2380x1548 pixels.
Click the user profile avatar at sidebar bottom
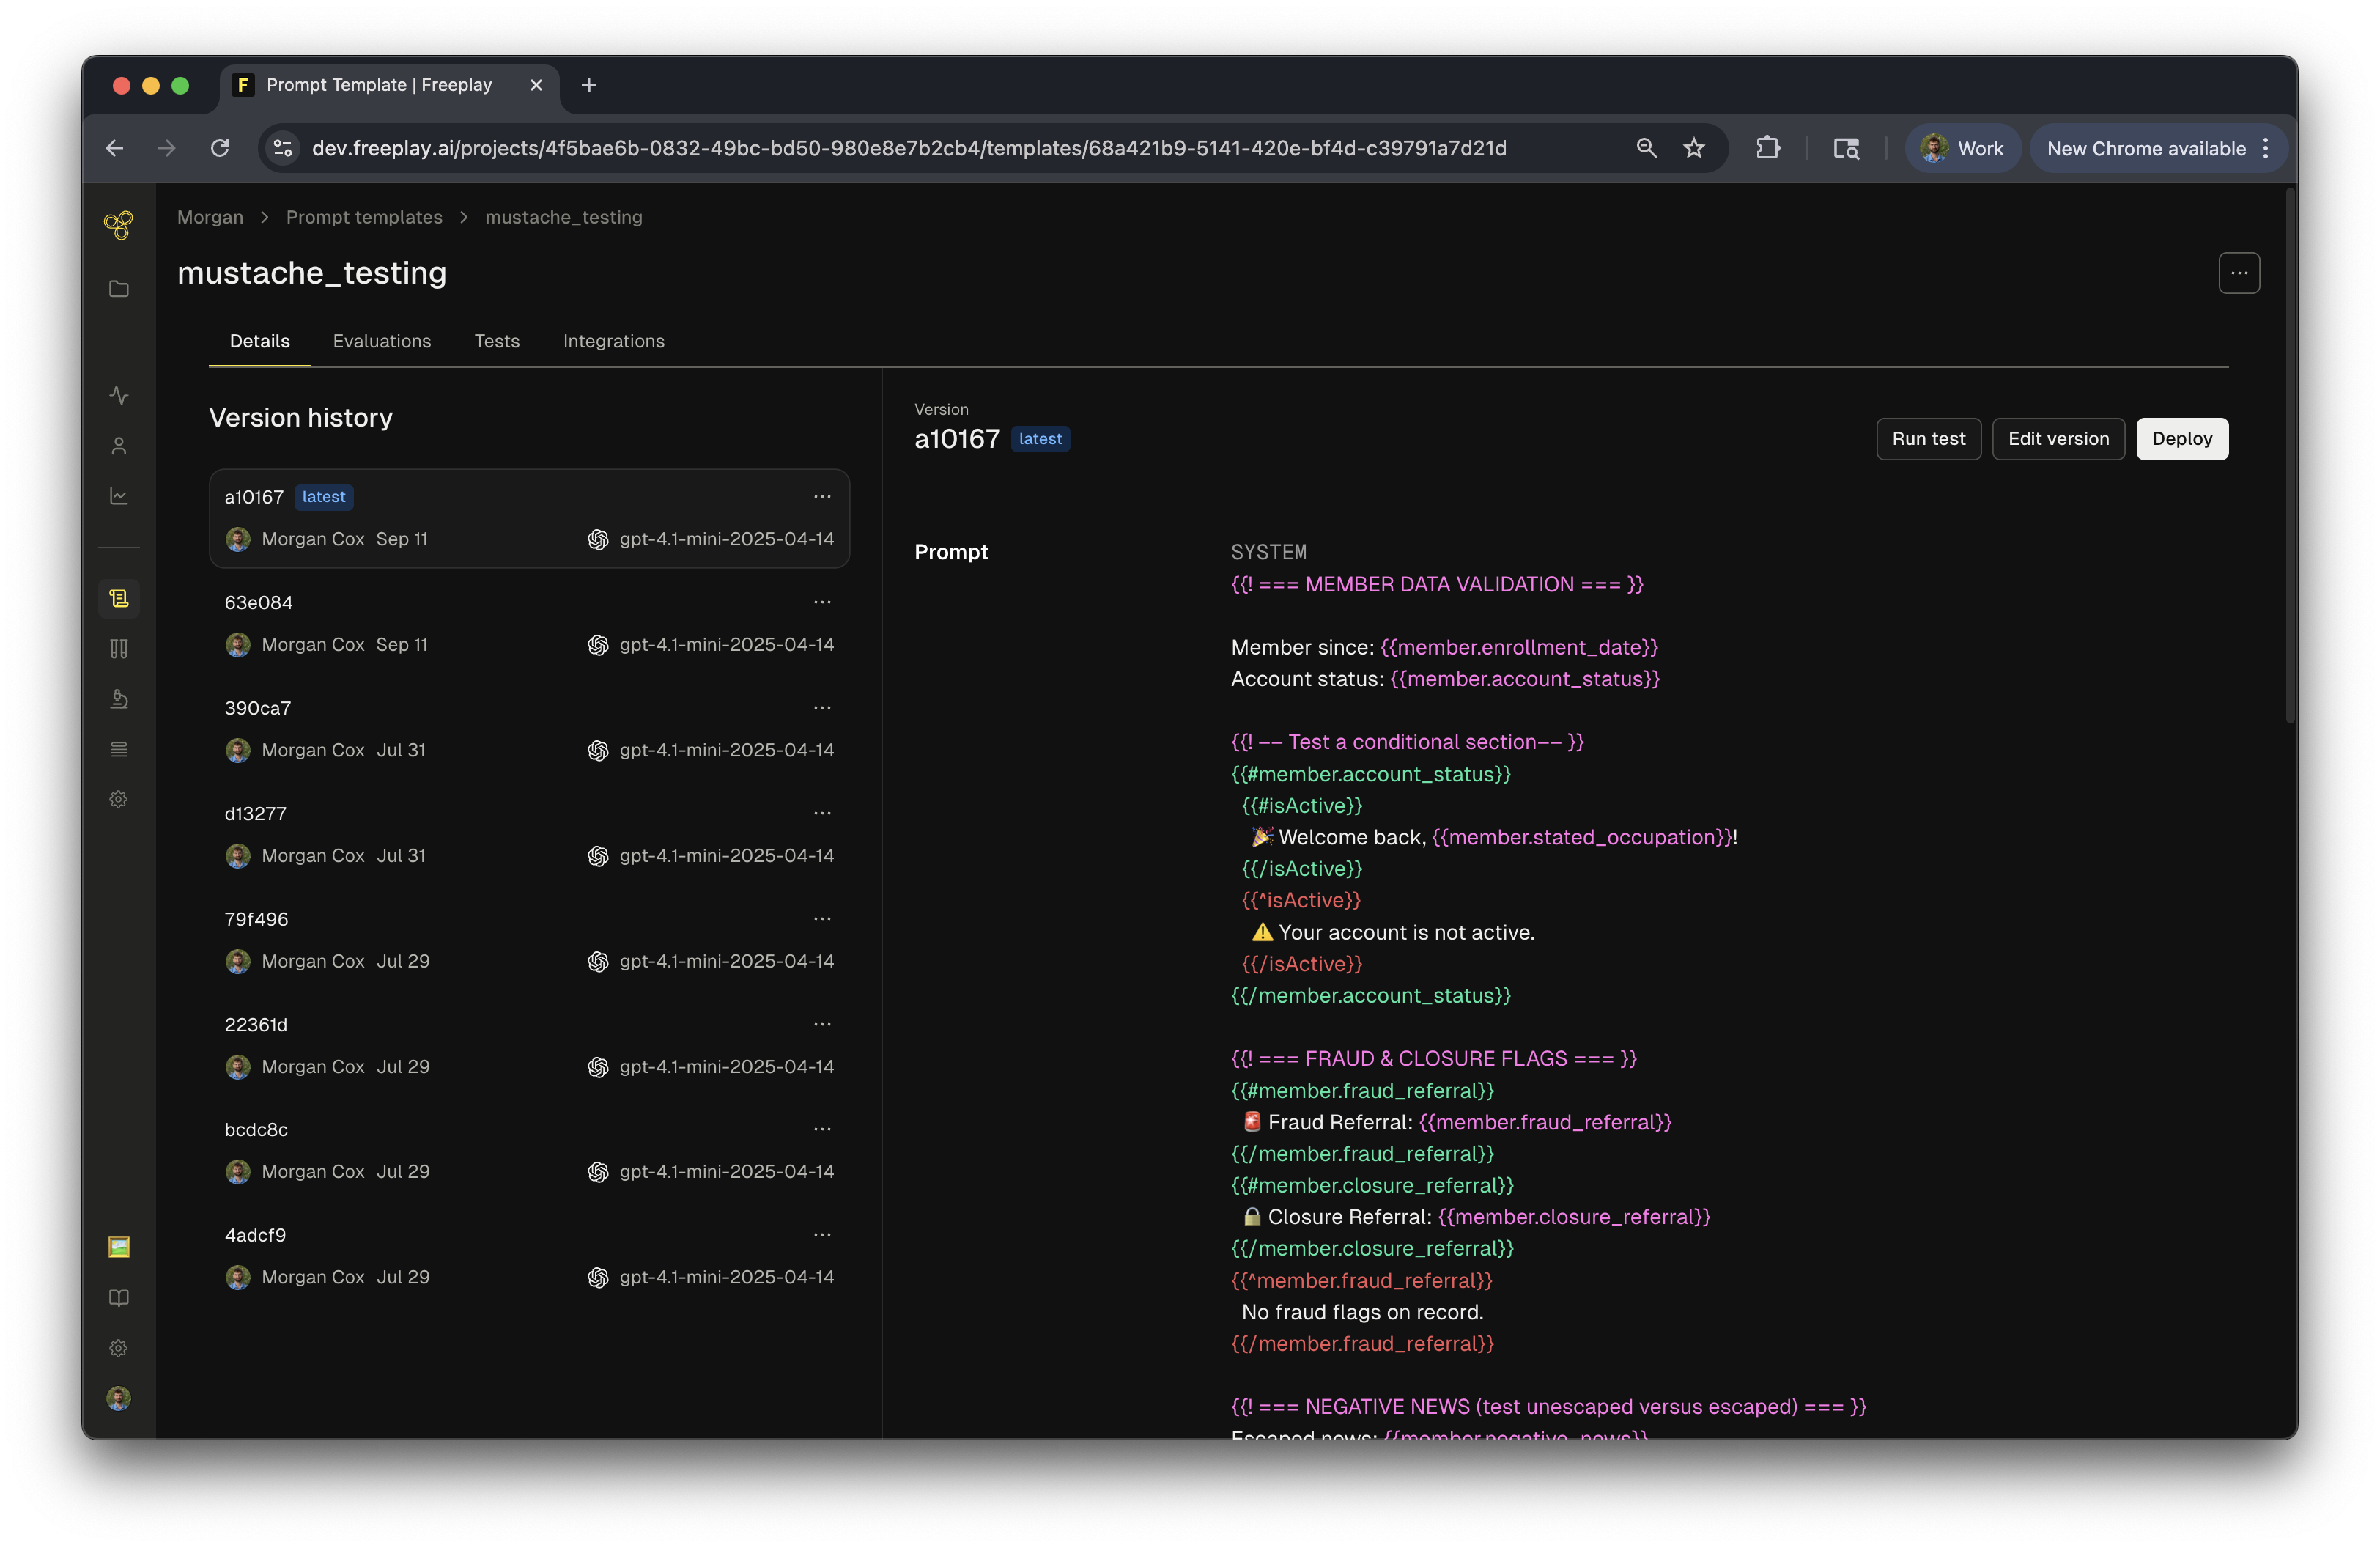pyautogui.click(x=118, y=1398)
